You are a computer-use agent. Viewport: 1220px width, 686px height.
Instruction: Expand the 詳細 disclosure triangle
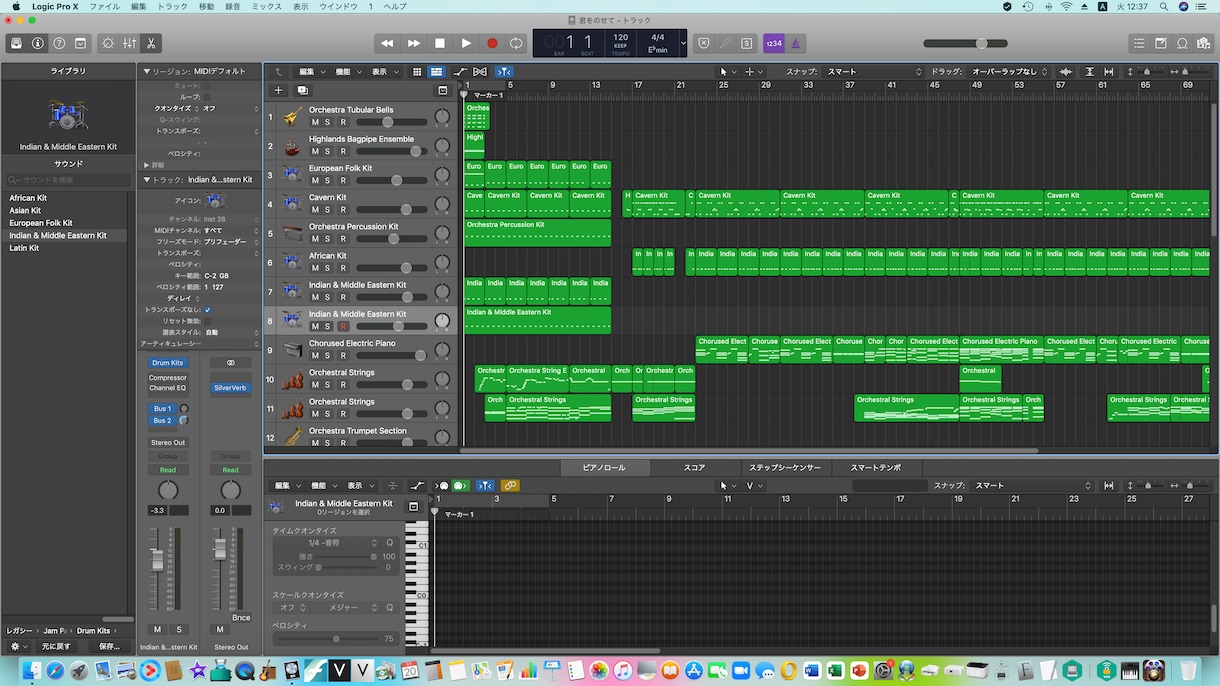pyautogui.click(x=147, y=165)
